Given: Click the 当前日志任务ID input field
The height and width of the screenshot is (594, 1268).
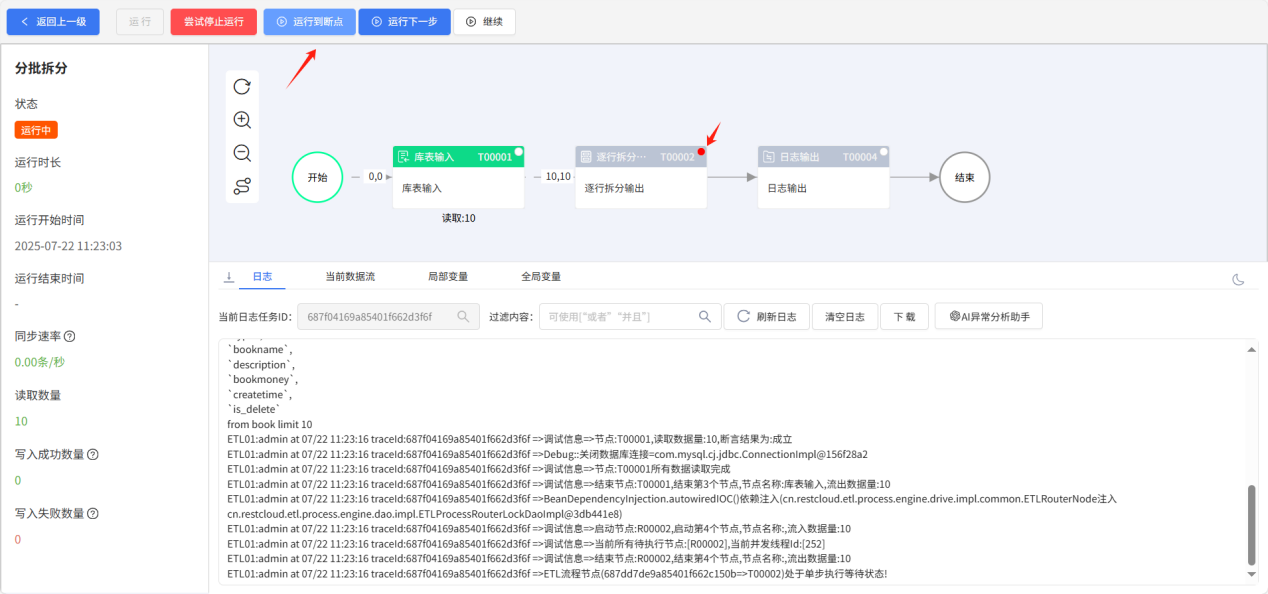Looking at the screenshot, I should click(388, 317).
